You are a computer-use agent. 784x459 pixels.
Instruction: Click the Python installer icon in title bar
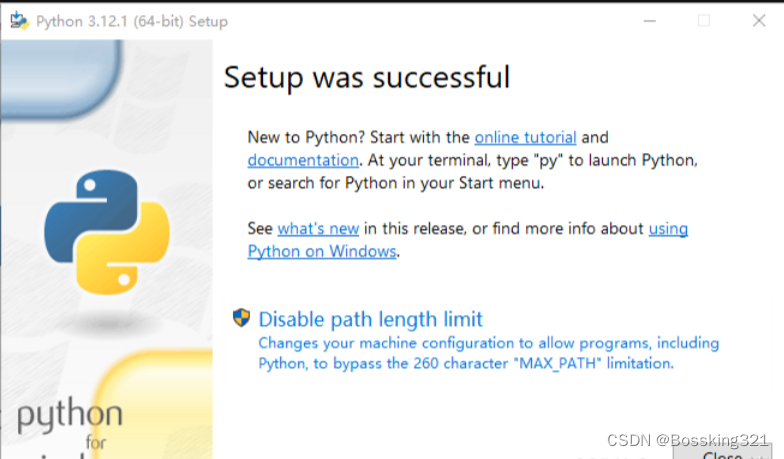tap(18, 21)
